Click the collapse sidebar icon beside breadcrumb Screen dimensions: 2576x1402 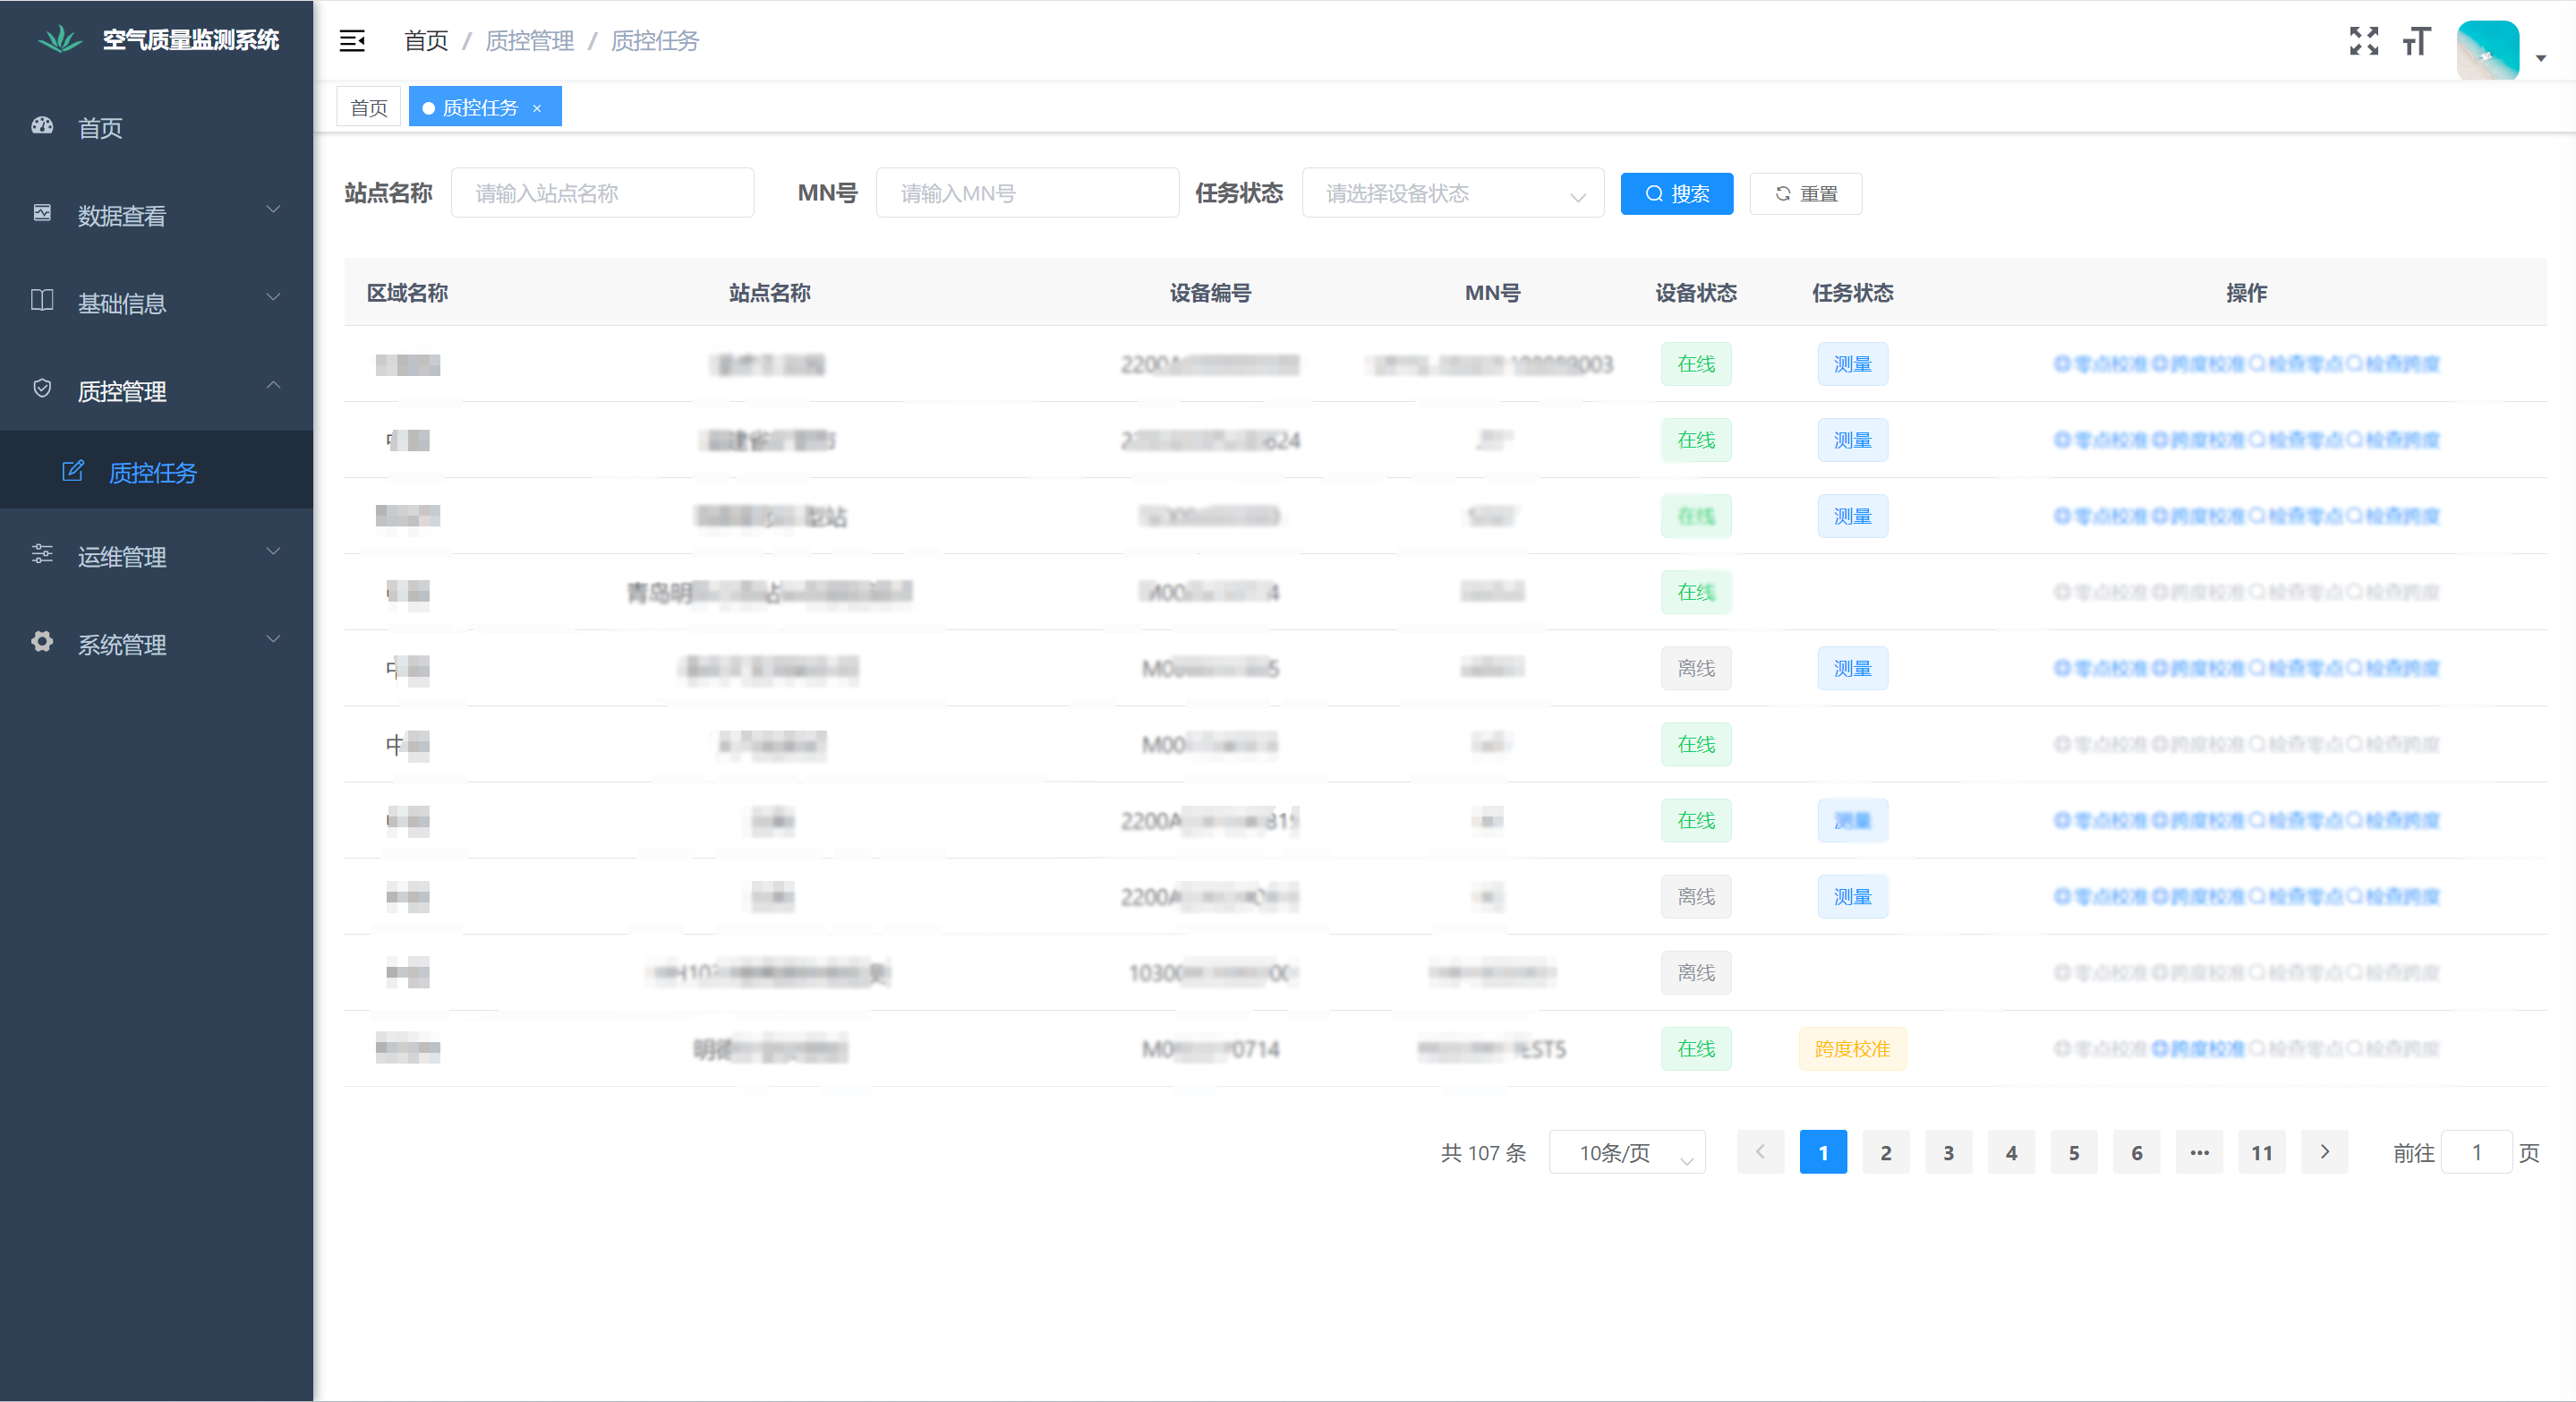click(352, 41)
